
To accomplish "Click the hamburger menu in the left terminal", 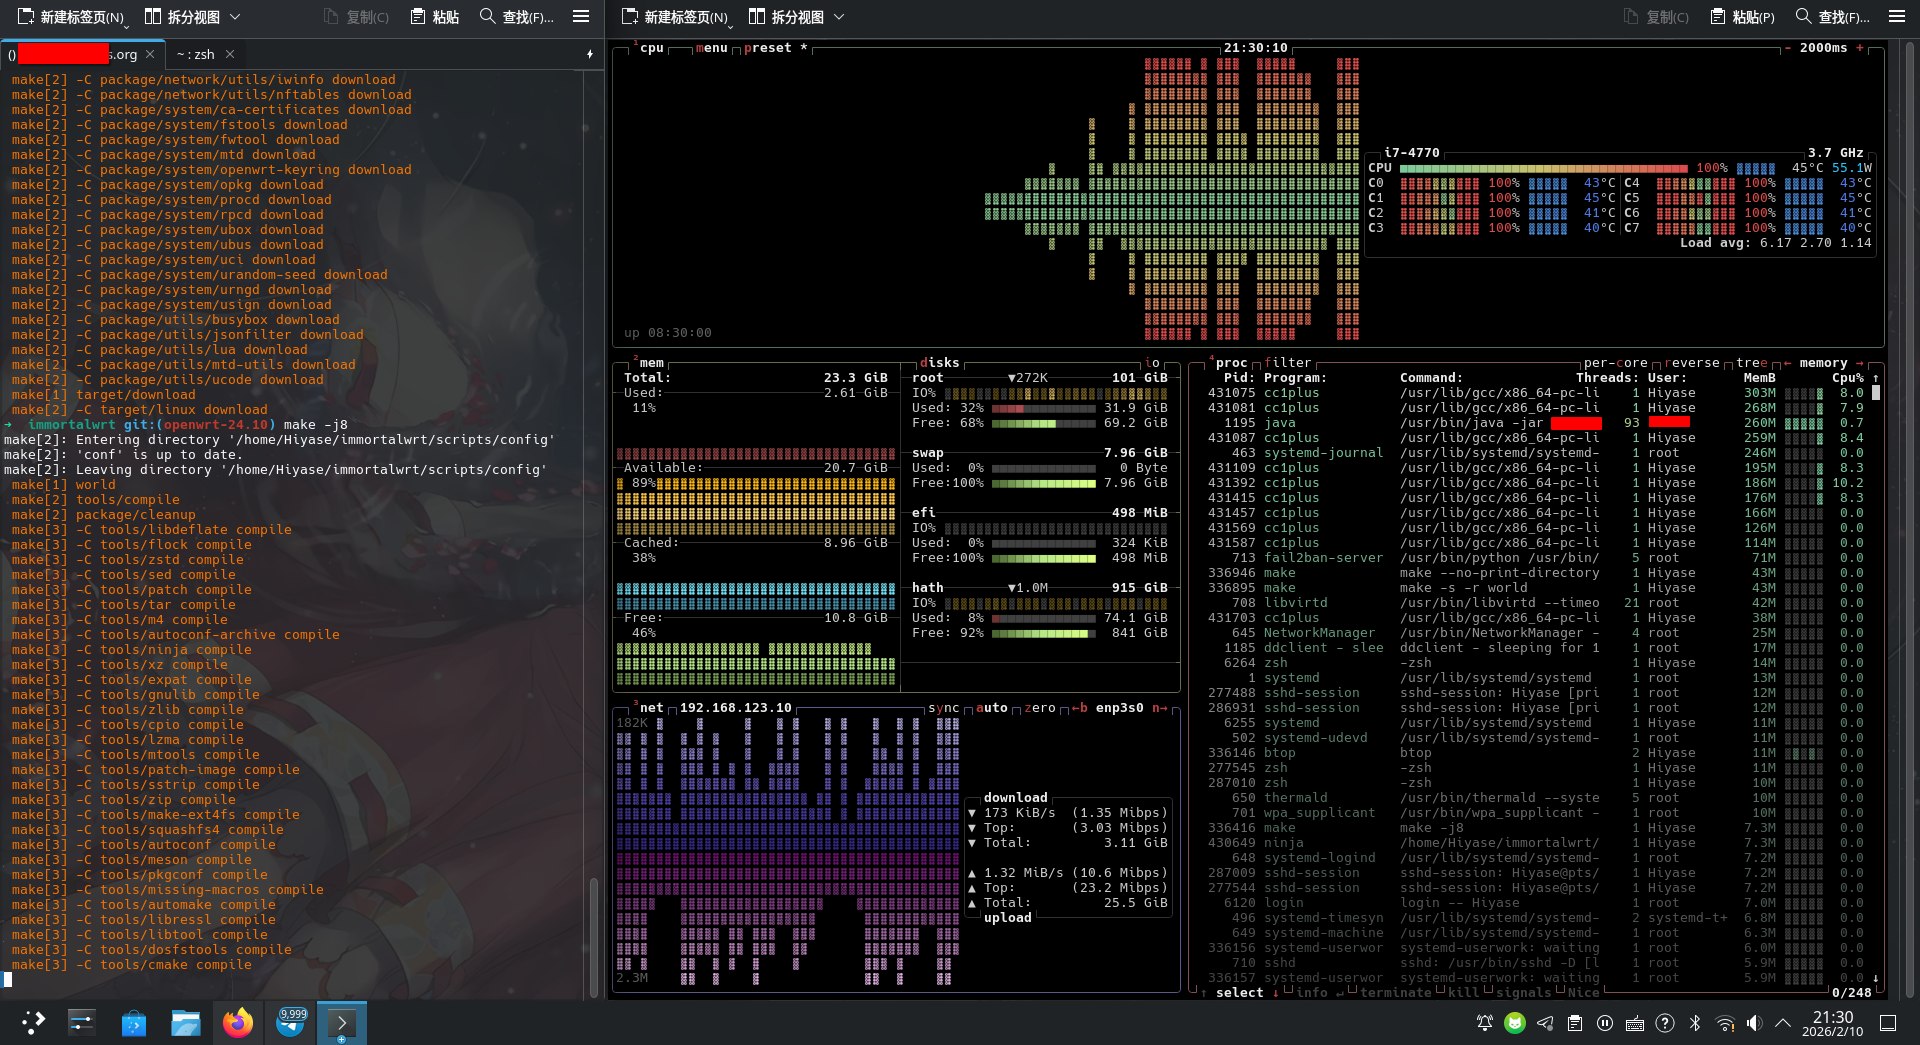I will coord(581,16).
